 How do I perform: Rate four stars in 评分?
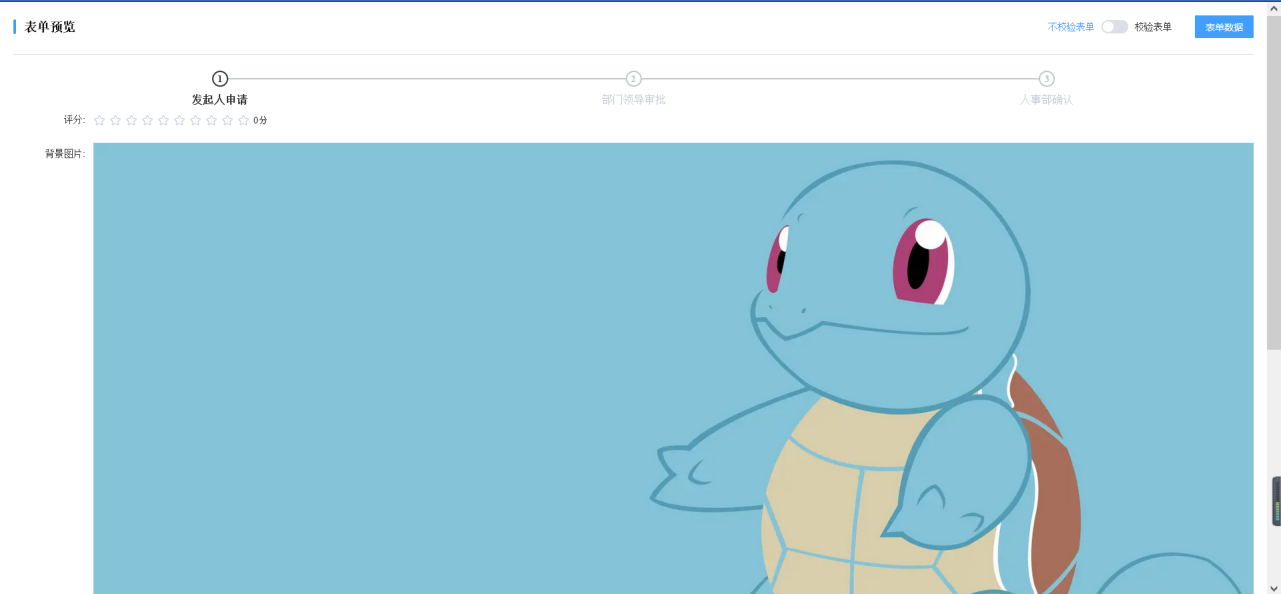point(148,120)
